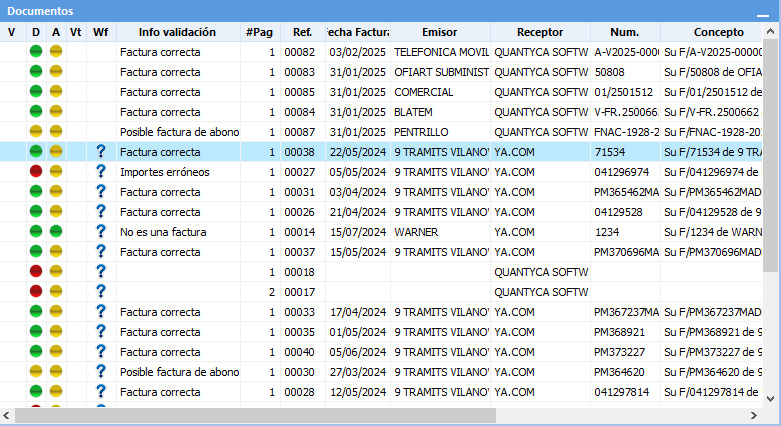
Task: Click green D status icon for Ref 00082
Action: [x=36, y=51]
